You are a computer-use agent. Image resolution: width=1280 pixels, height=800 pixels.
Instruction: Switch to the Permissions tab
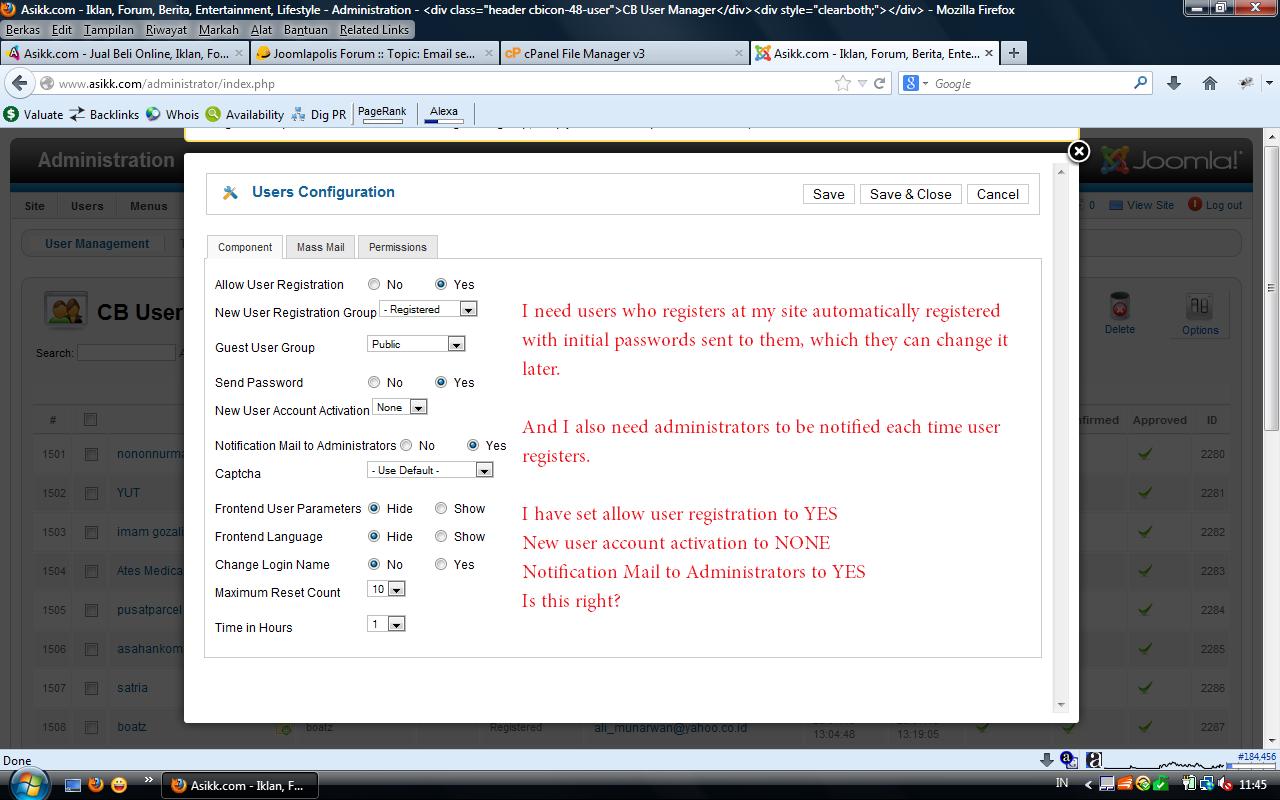coord(397,247)
